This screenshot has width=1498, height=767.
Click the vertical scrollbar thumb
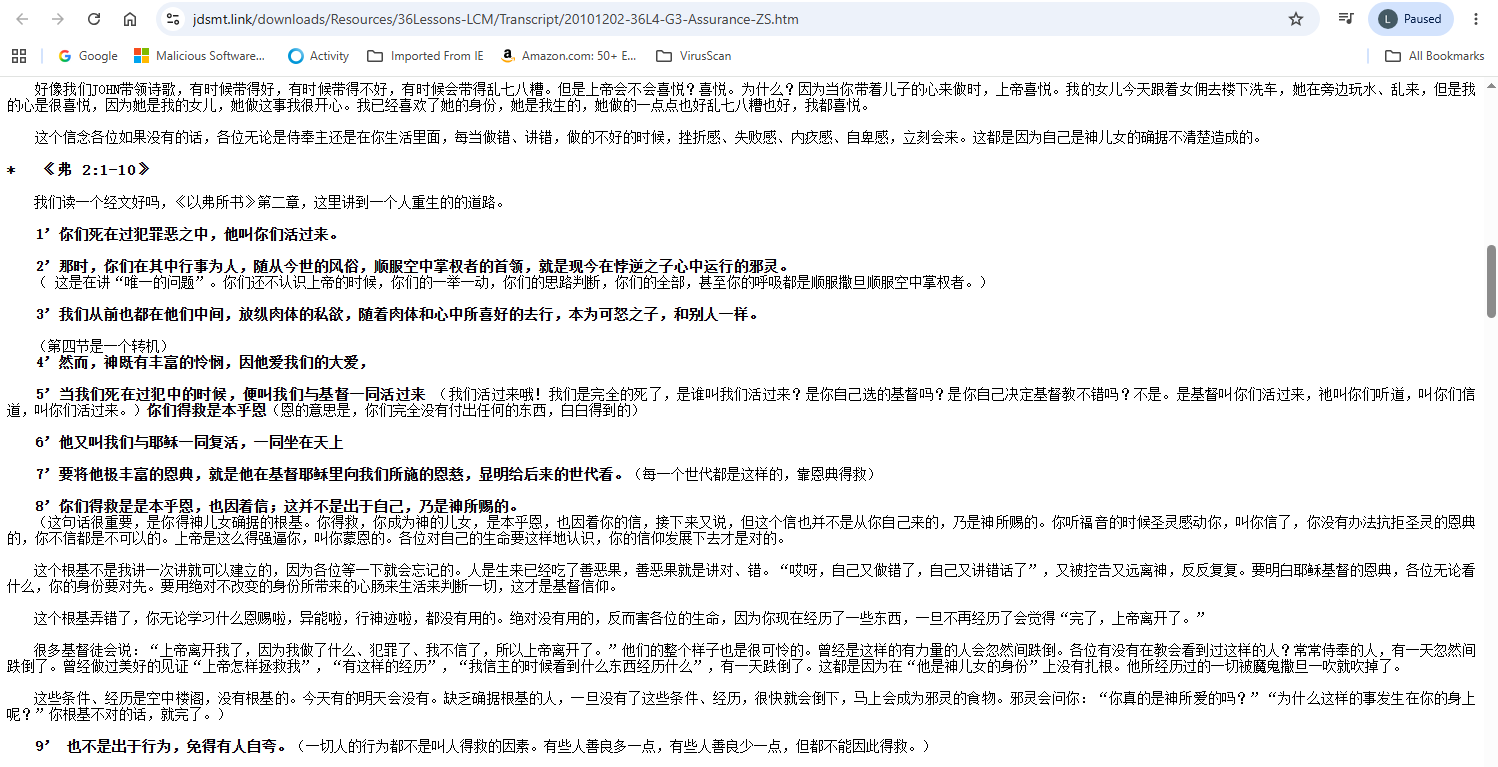[x=1491, y=281]
